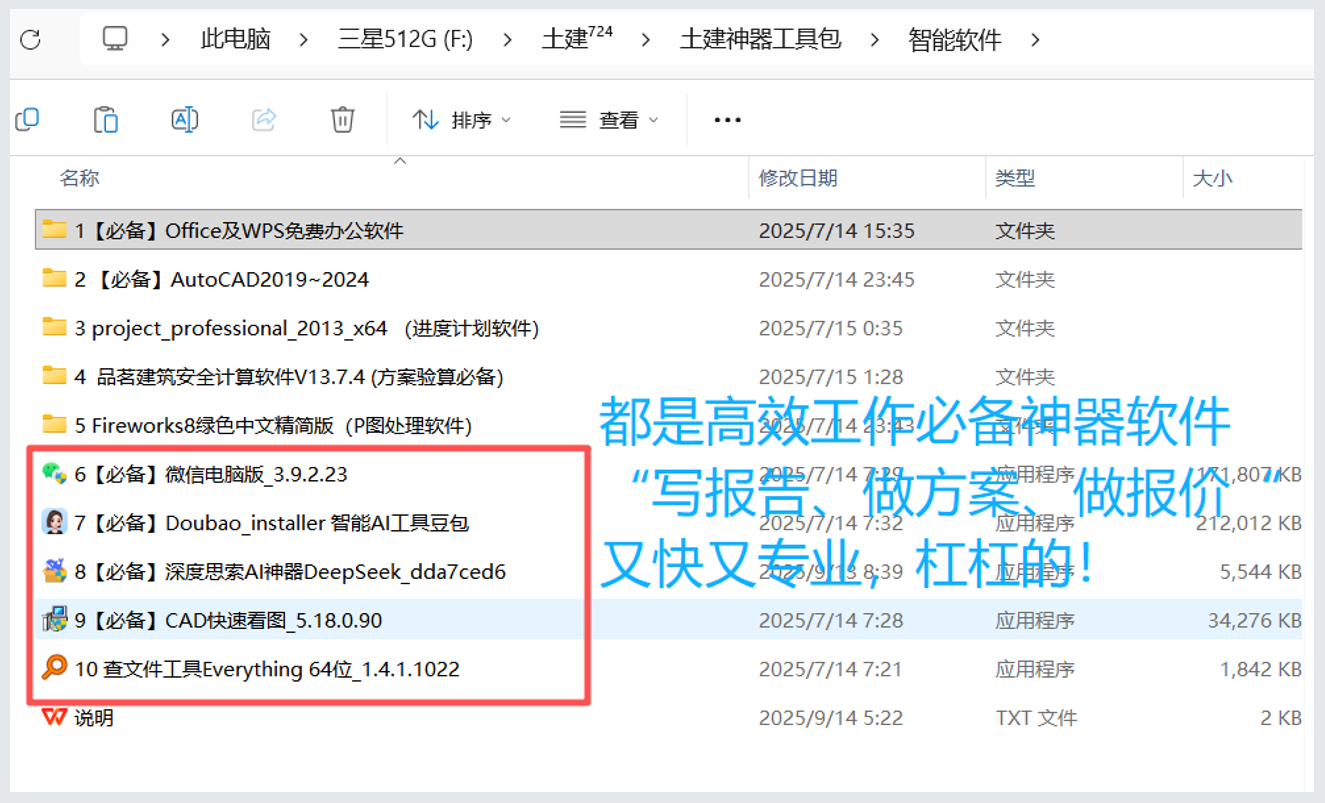Screen dimensions: 1325x803
Task: Click the share toolbar icon
Action: 264,120
